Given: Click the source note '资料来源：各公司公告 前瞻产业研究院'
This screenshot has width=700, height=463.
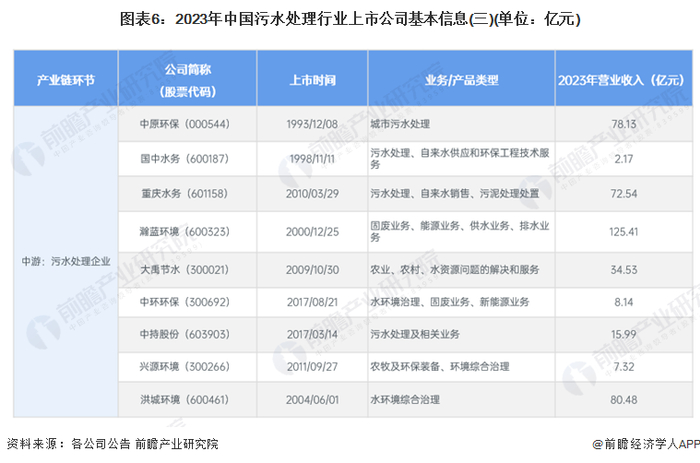Looking at the screenshot, I should [112, 444].
